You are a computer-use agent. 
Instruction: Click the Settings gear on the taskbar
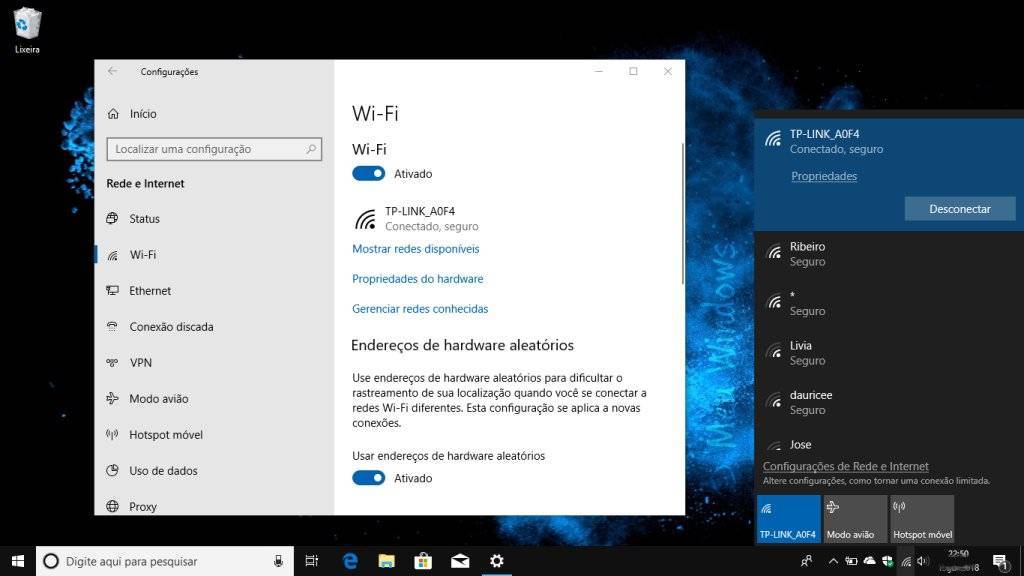click(x=497, y=561)
